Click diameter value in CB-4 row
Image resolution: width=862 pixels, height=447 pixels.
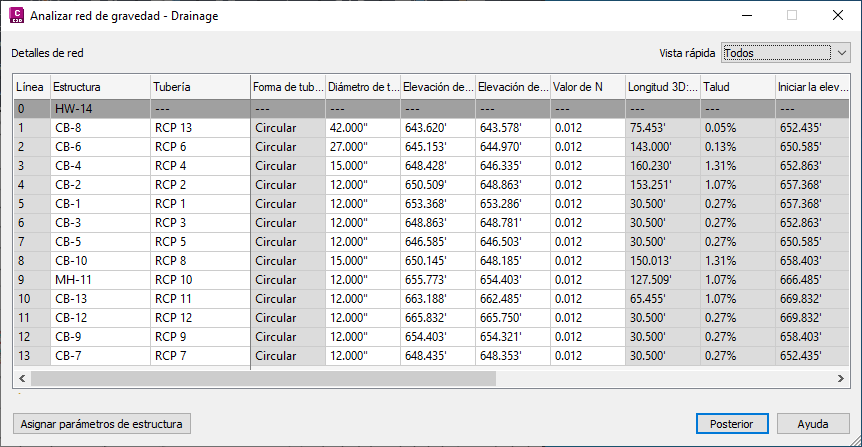[x=363, y=165]
